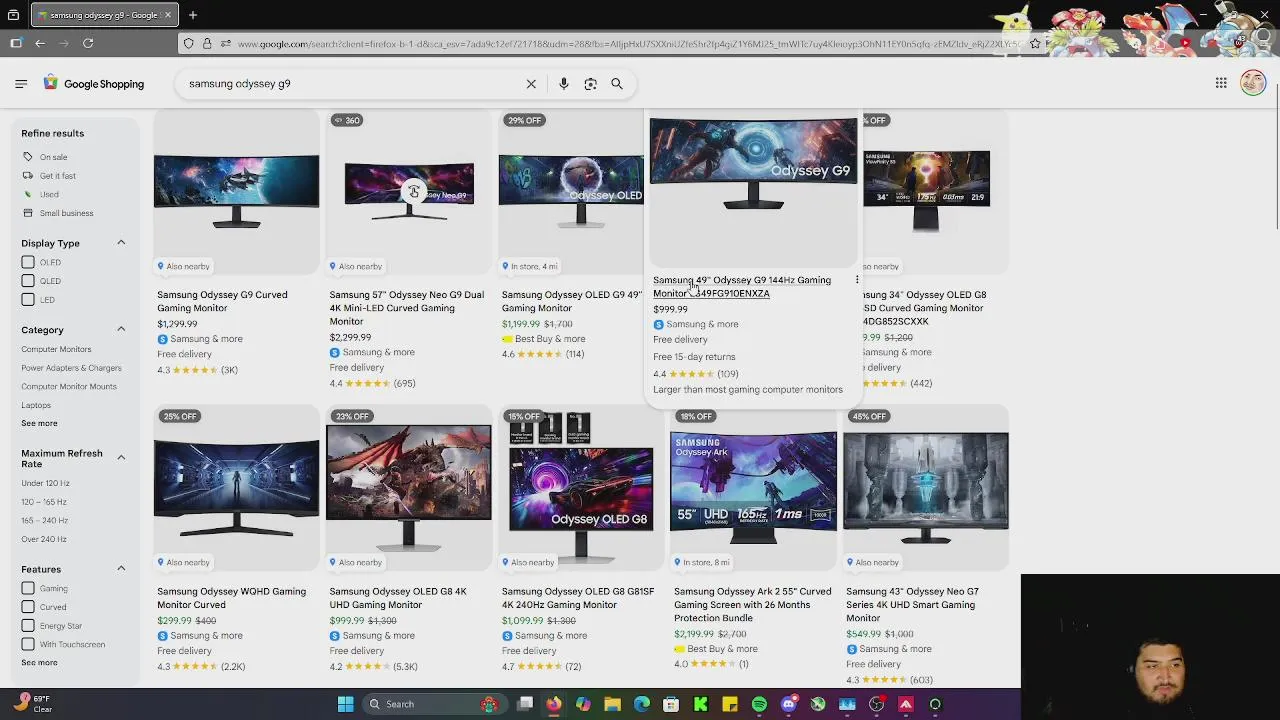Image resolution: width=1280 pixels, height=720 pixels.
Task: Open Firefox sidebar toggle icon
Action: 16,43
